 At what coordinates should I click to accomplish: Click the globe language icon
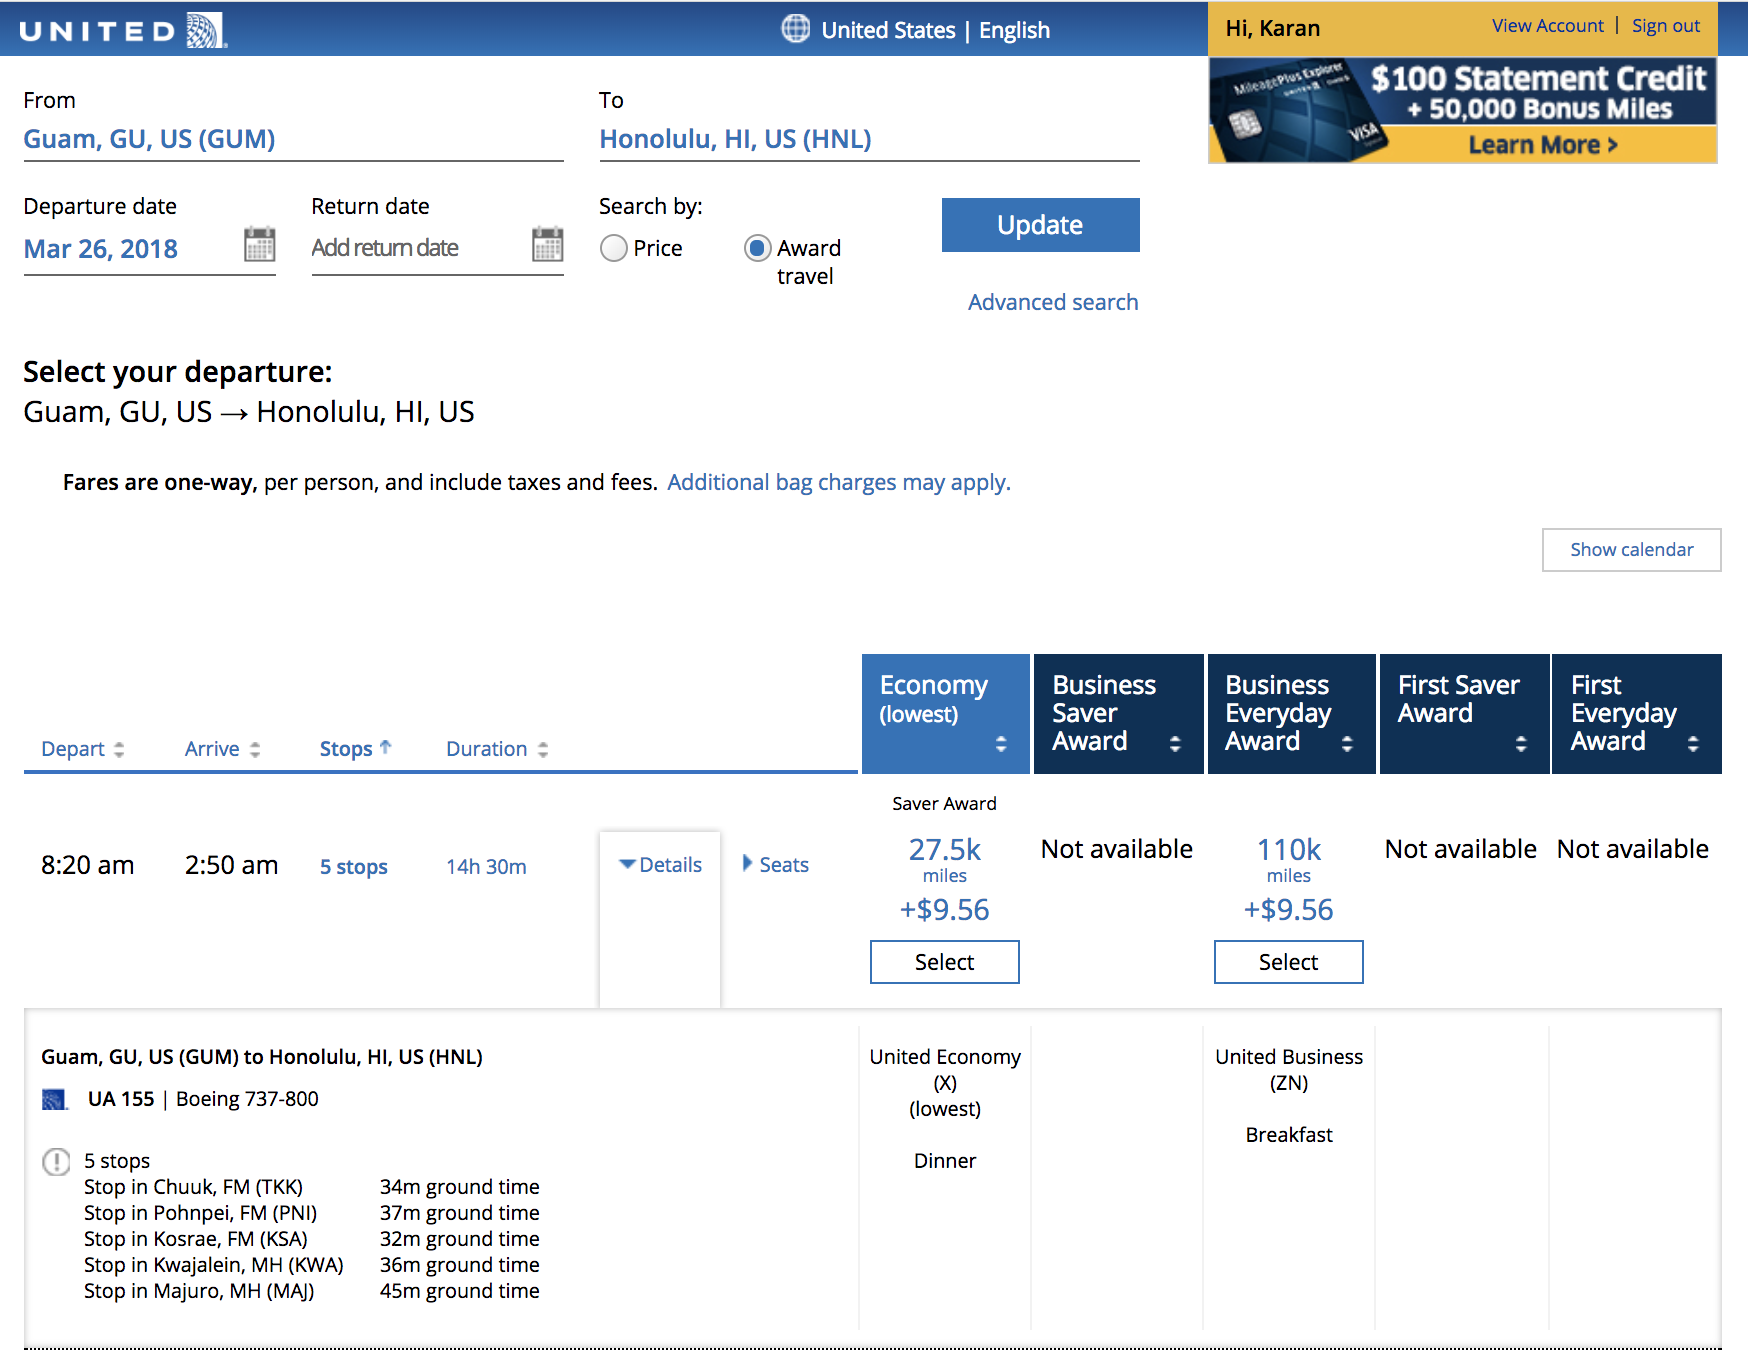(x=796, y=29)
